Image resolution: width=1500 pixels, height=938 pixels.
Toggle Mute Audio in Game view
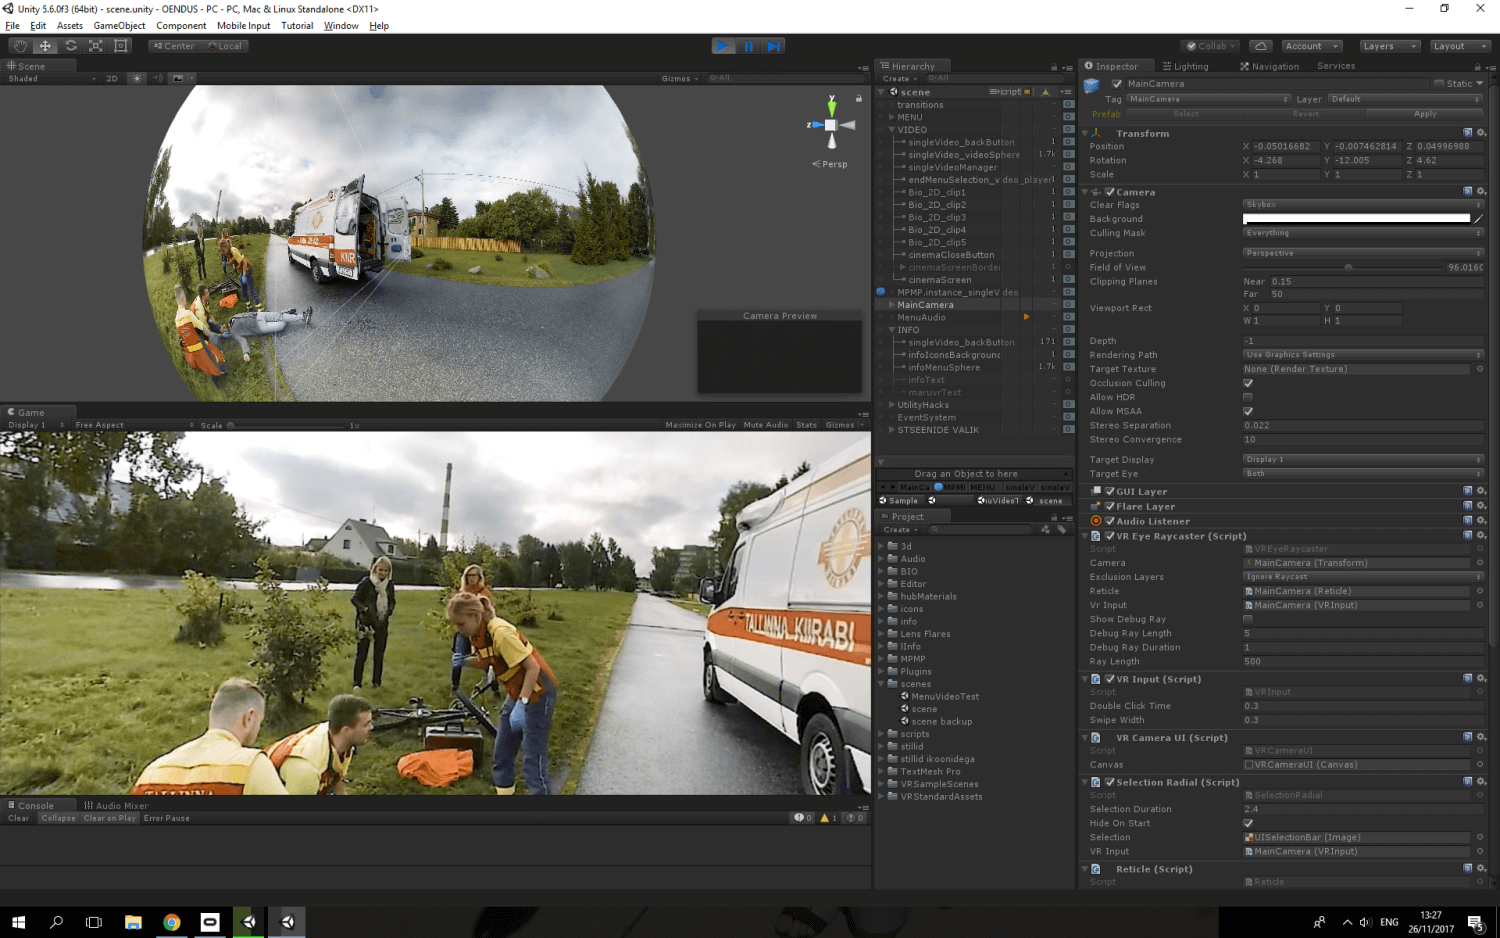pyautogui.click(x=766, y=425)
